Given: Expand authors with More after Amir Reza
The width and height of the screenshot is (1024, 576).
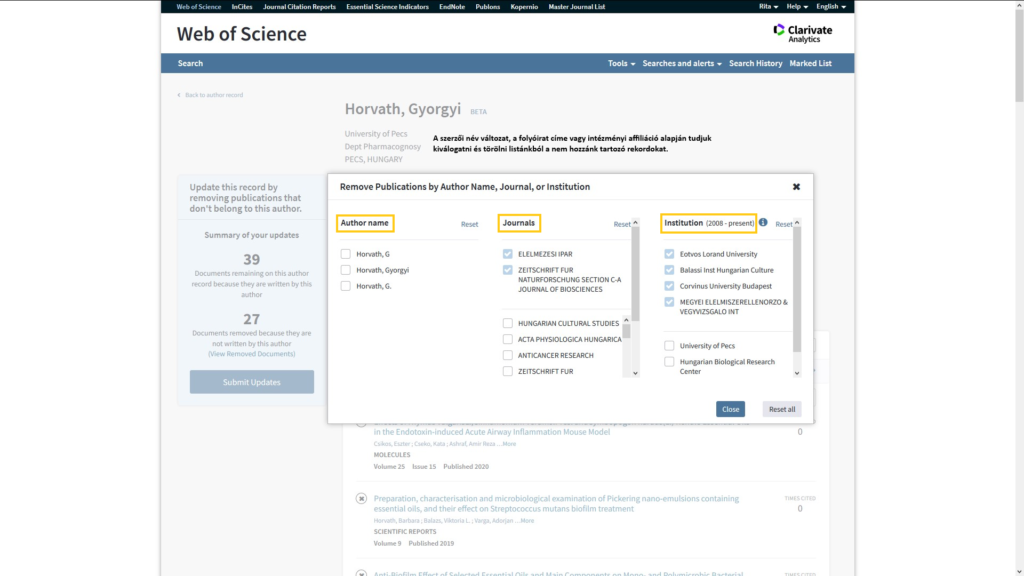Looking at the screenshot, I should click(508, 444).
